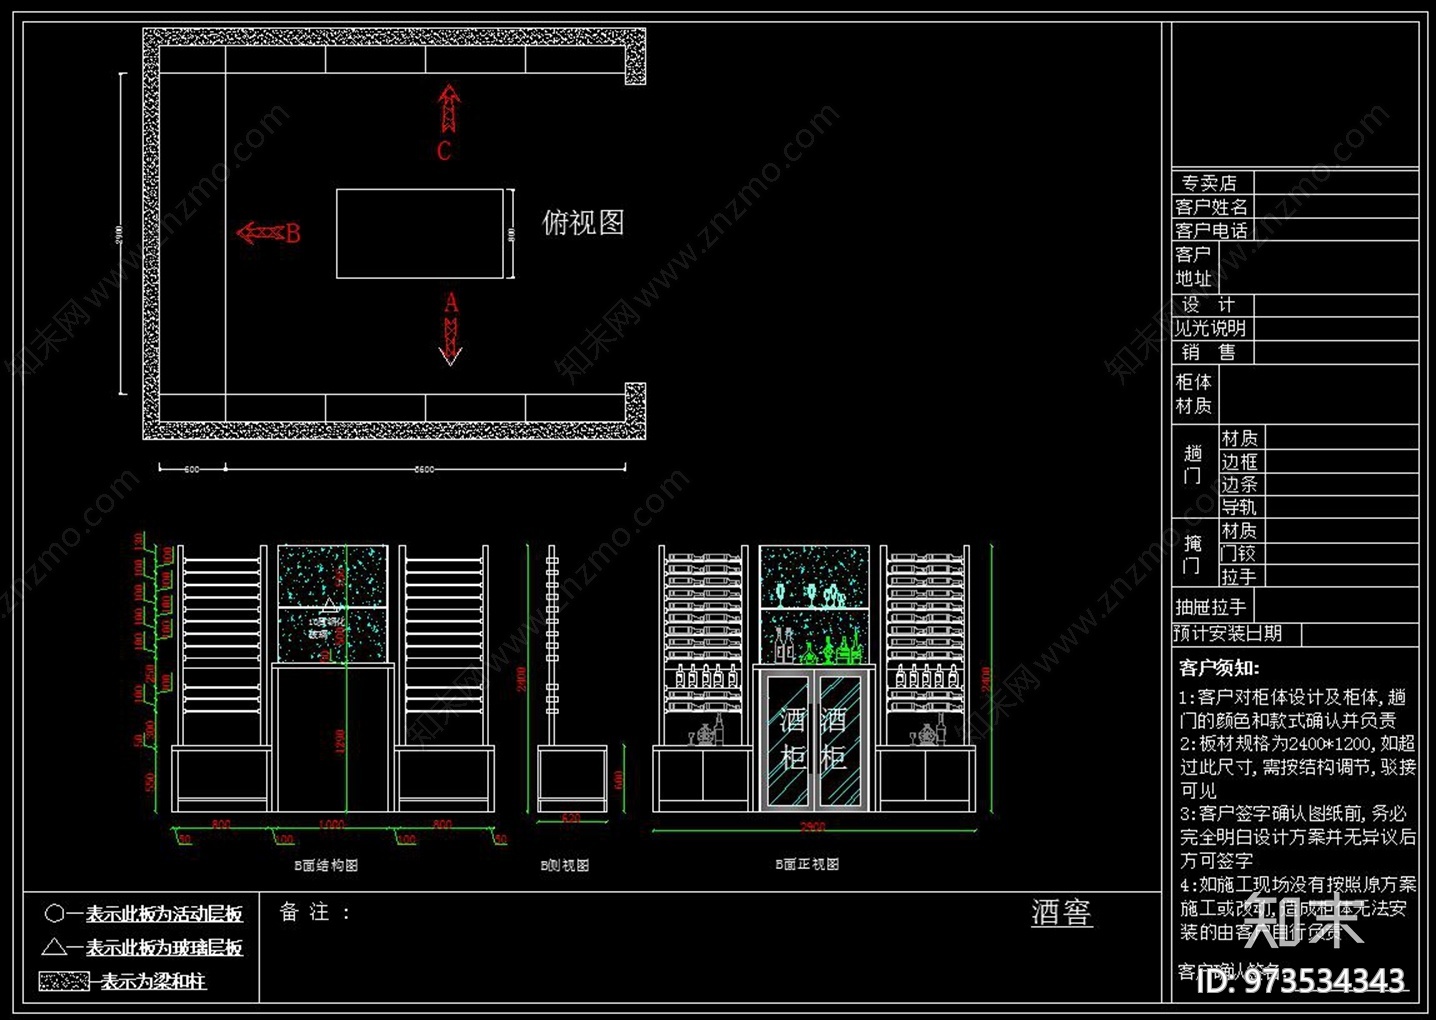The image size is (1436, 1020).
Task: Click the wine glasses on the front elevation shelf
Action: (x=811, y=596)
